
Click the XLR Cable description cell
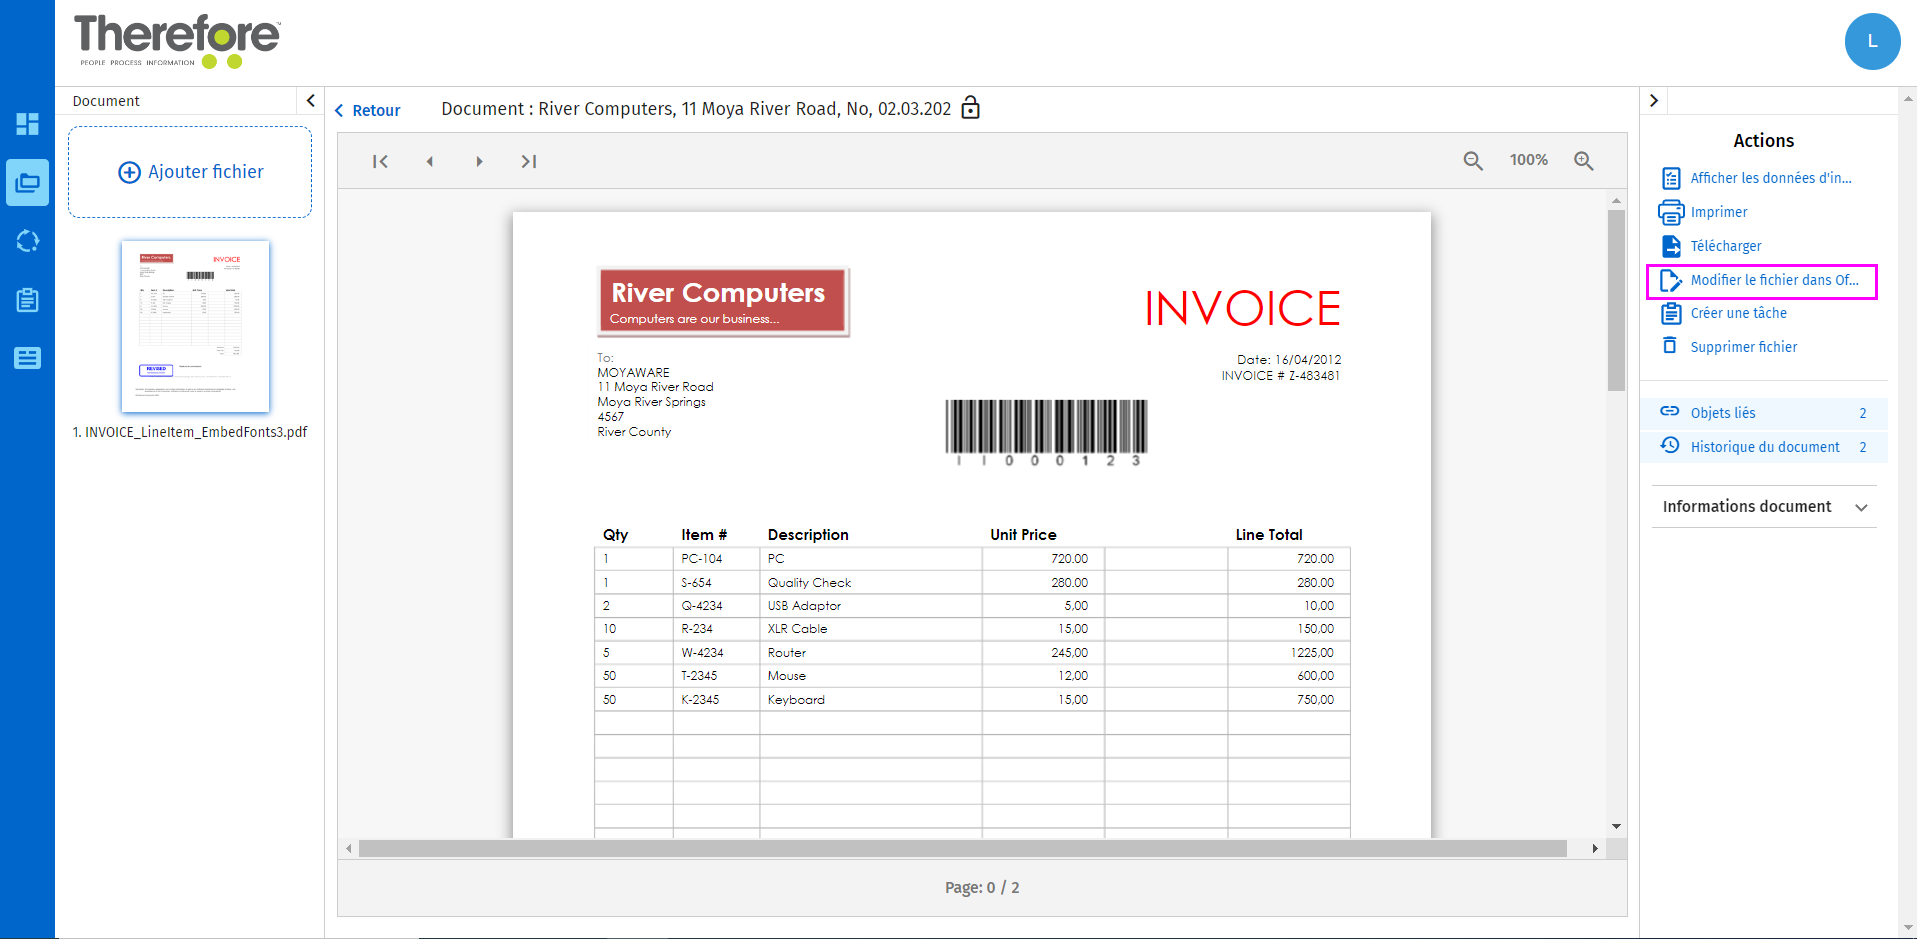tap(797, 629)
